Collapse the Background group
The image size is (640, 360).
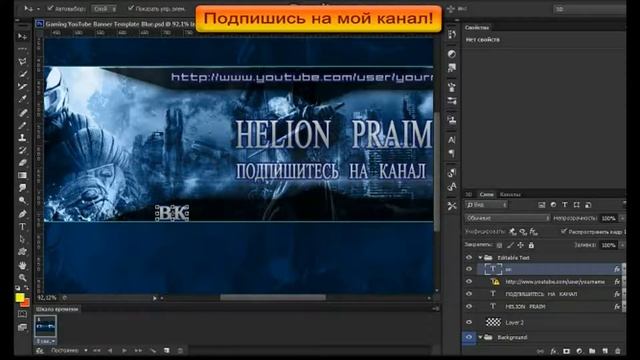pyautogui.click(x=480, y=337)
